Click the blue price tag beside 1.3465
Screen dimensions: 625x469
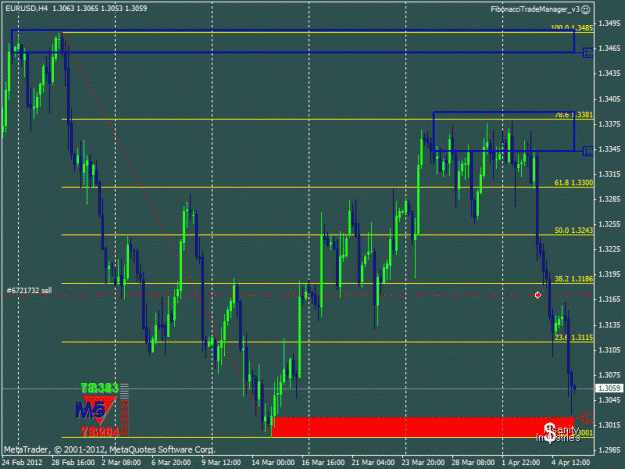pyautogui.click(x=588, y=53)
